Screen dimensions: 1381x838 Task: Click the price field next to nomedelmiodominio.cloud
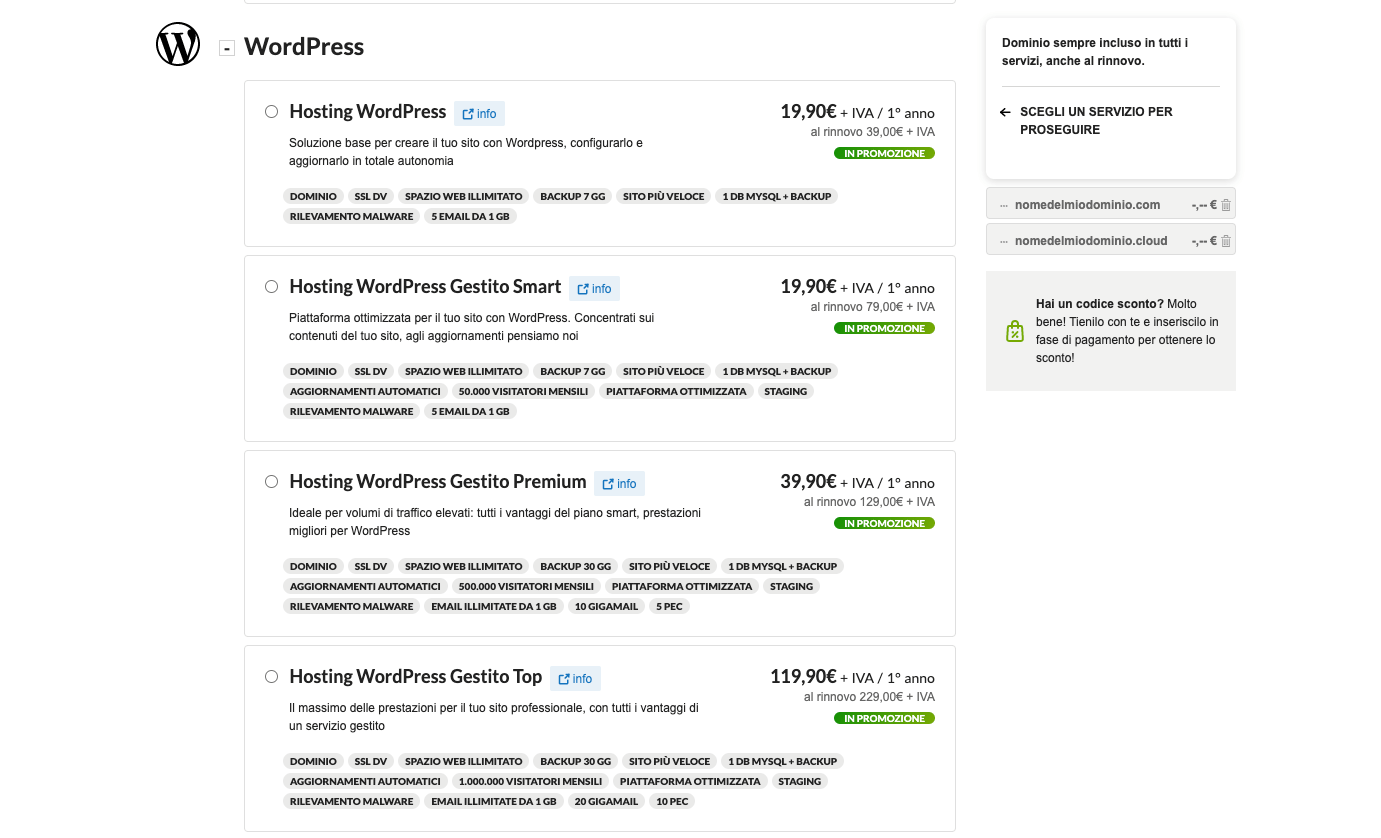point(1205,239)
